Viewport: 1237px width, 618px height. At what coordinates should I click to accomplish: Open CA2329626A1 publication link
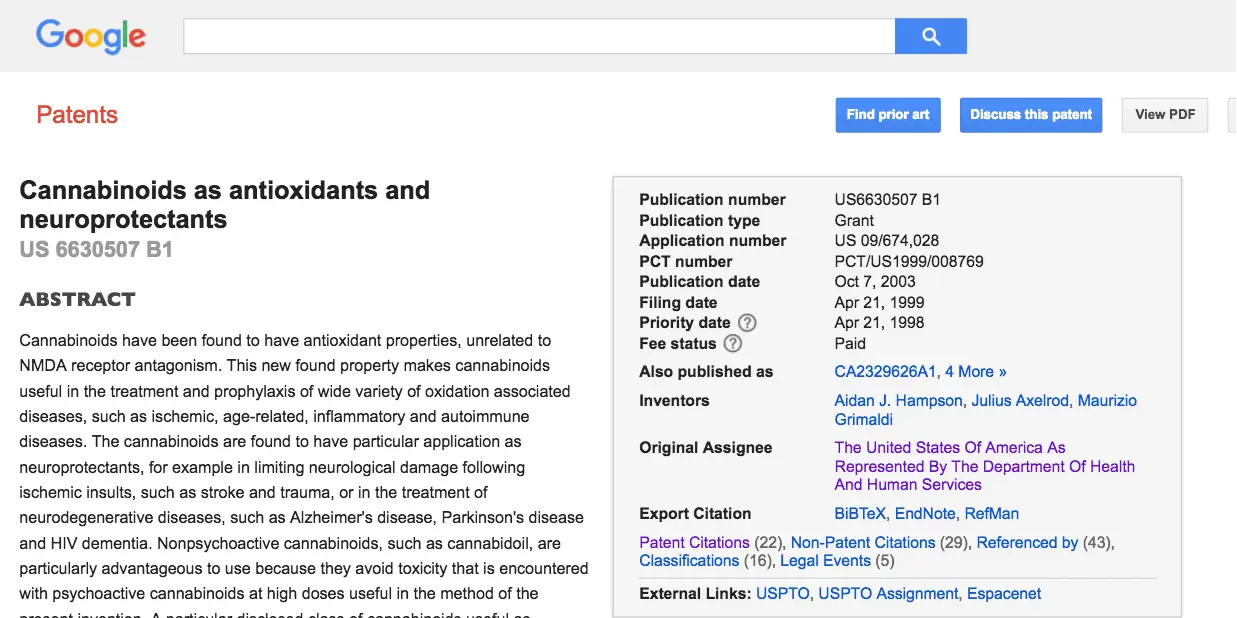885,372
